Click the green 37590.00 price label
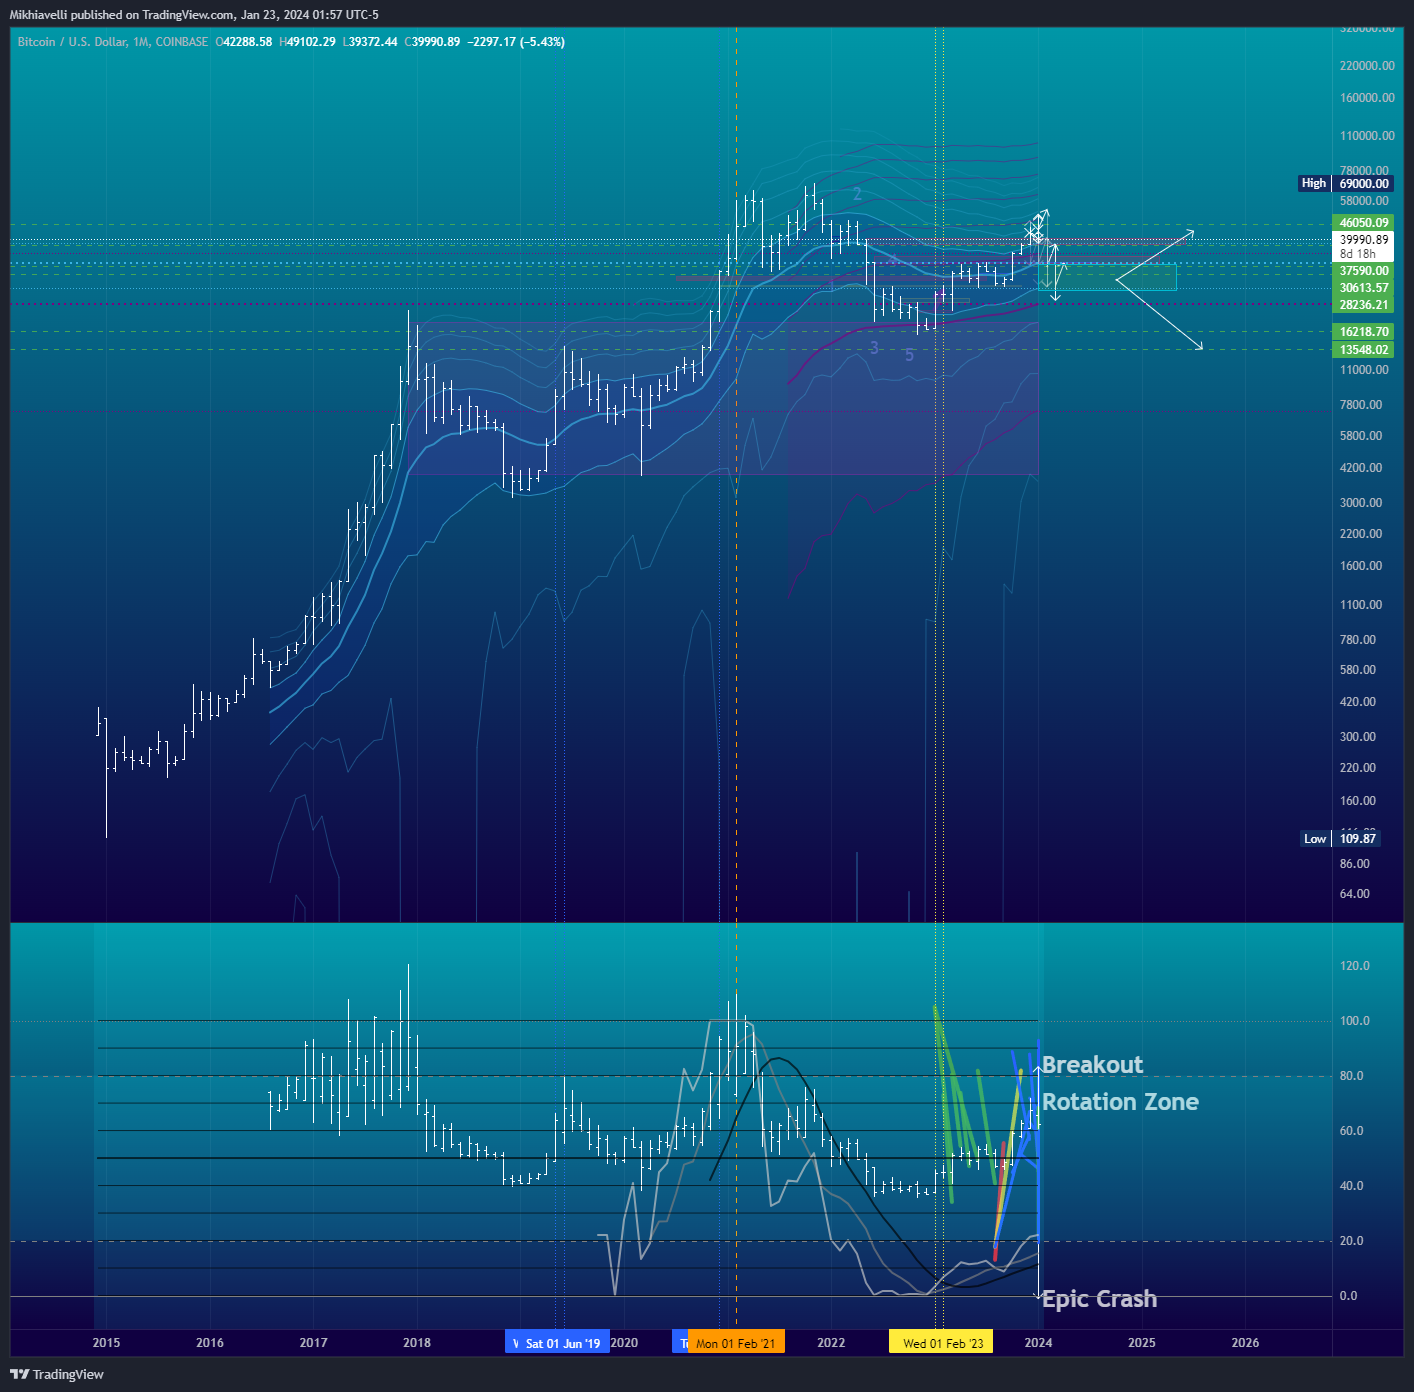 pos(1363,271)
